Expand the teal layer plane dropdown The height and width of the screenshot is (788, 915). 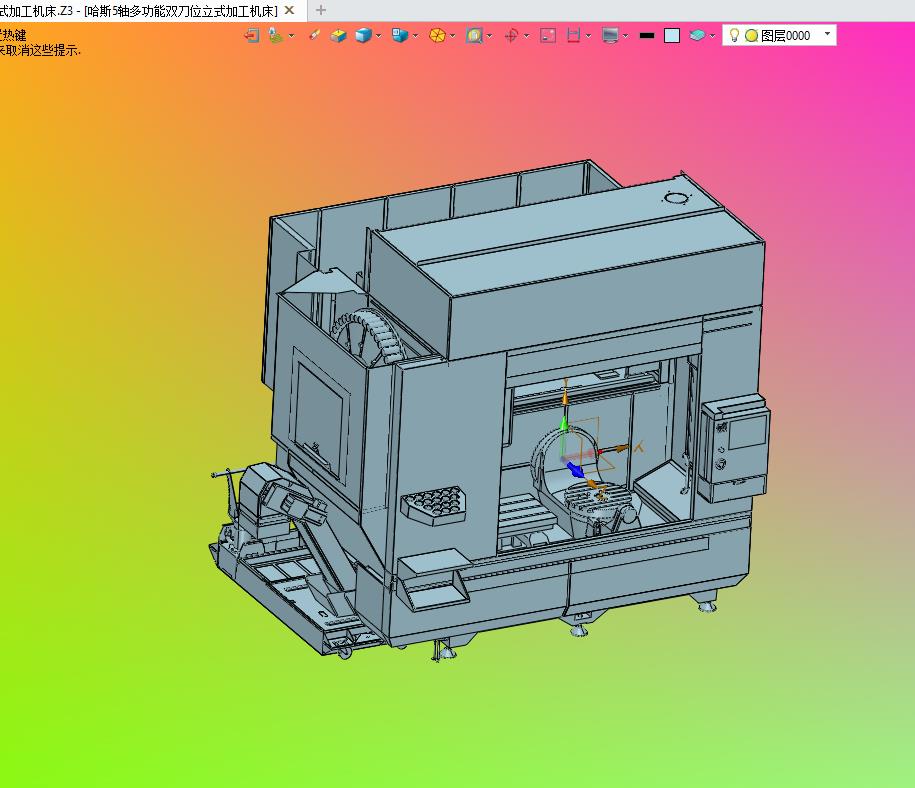click(x=713, y=36)
